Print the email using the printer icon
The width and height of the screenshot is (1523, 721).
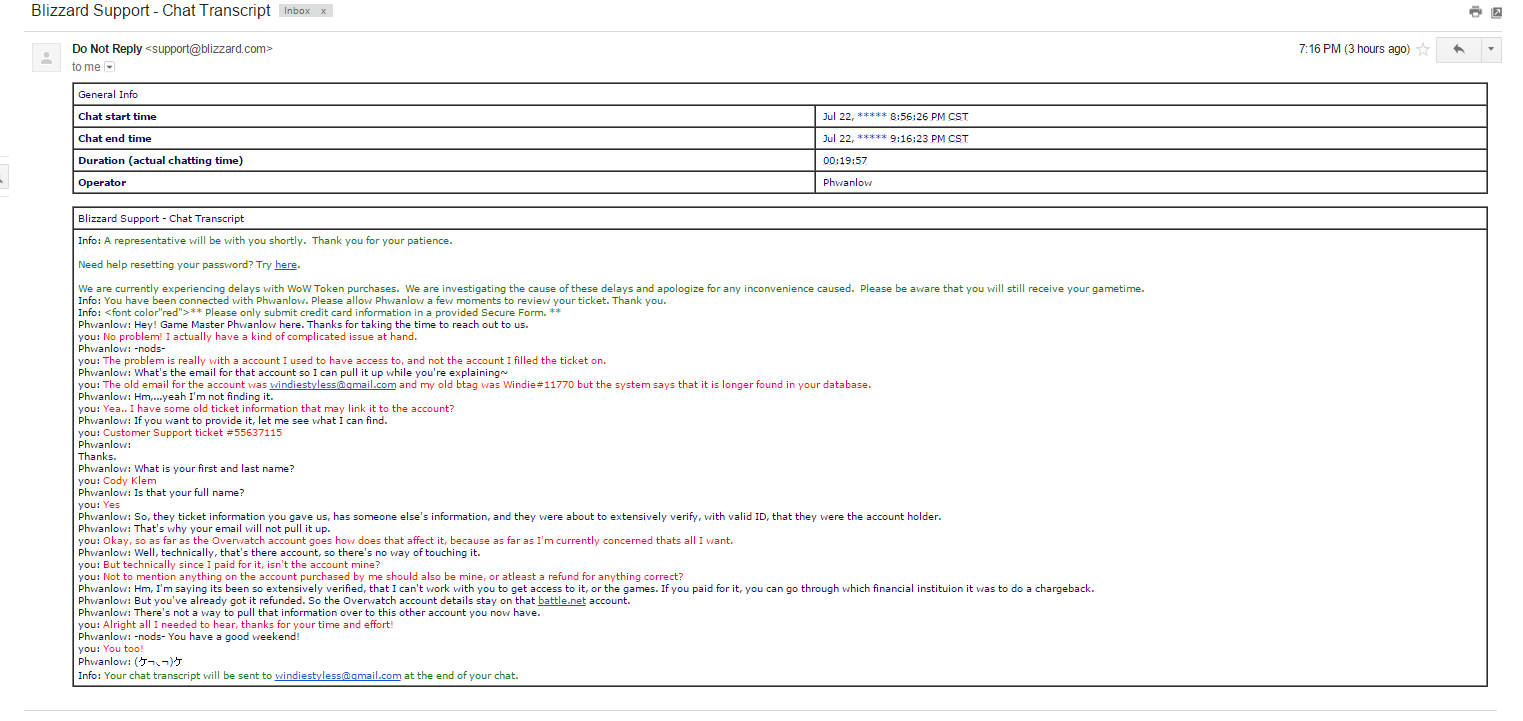tap(1475, 12)
